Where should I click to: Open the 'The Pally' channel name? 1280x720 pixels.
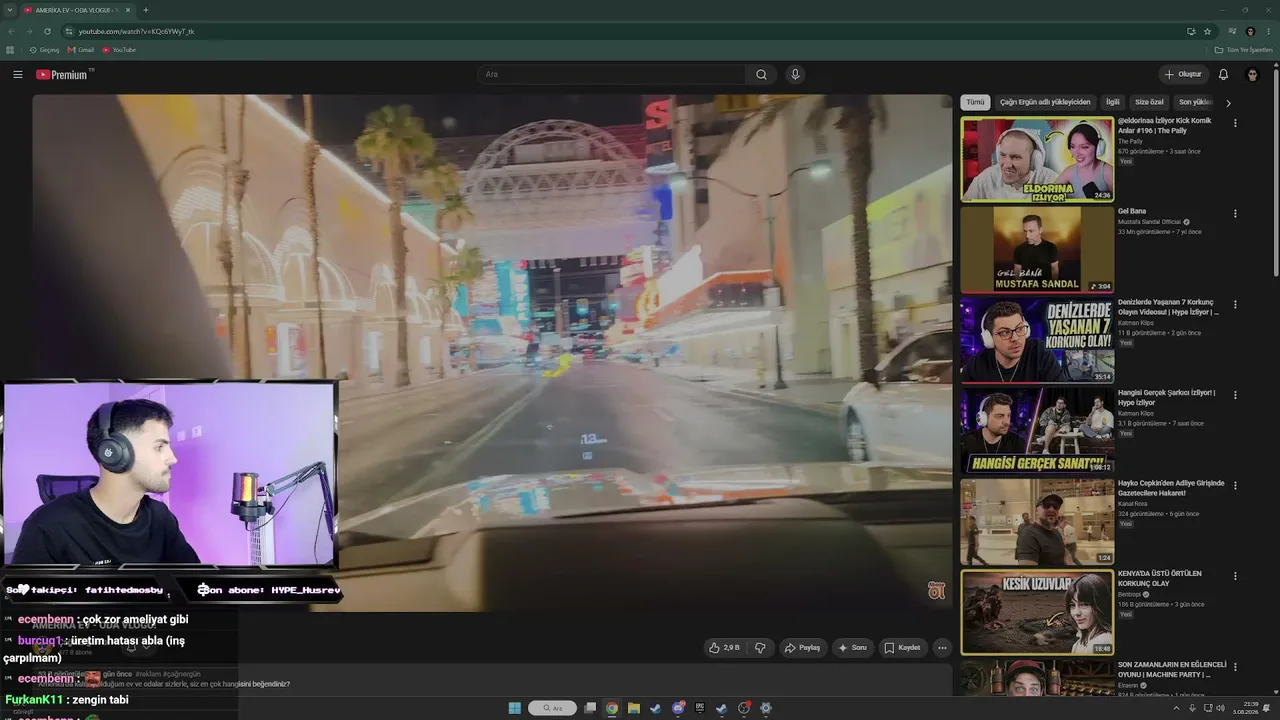[x=1130, y=141]
